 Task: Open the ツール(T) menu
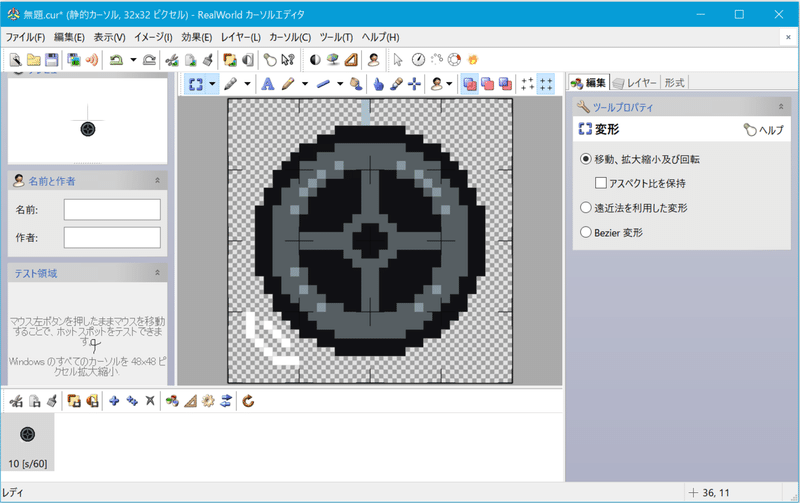[x=336, y=37]
